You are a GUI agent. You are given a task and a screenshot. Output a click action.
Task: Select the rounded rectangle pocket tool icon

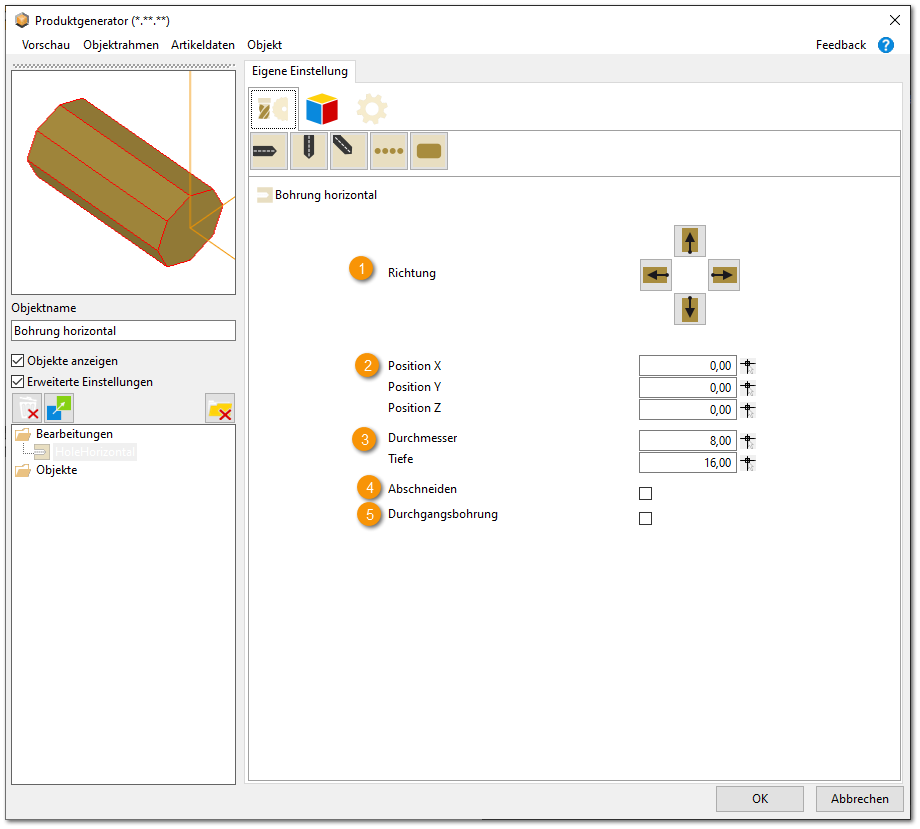pyautogui.click(x=429, y=151)
